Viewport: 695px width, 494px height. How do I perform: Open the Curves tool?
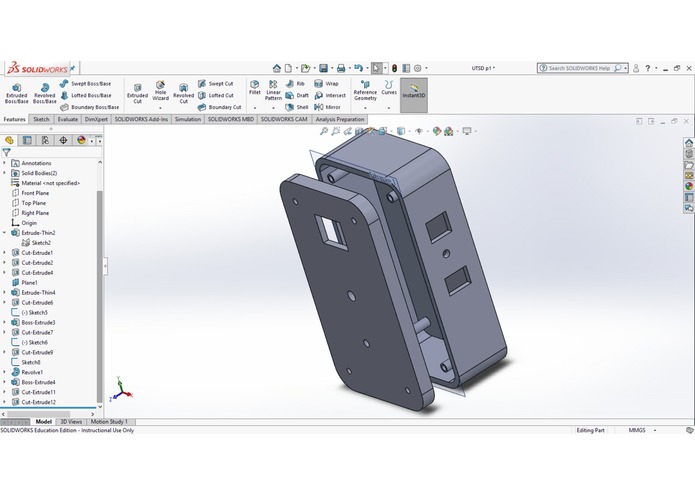click(x=389, y=88)
